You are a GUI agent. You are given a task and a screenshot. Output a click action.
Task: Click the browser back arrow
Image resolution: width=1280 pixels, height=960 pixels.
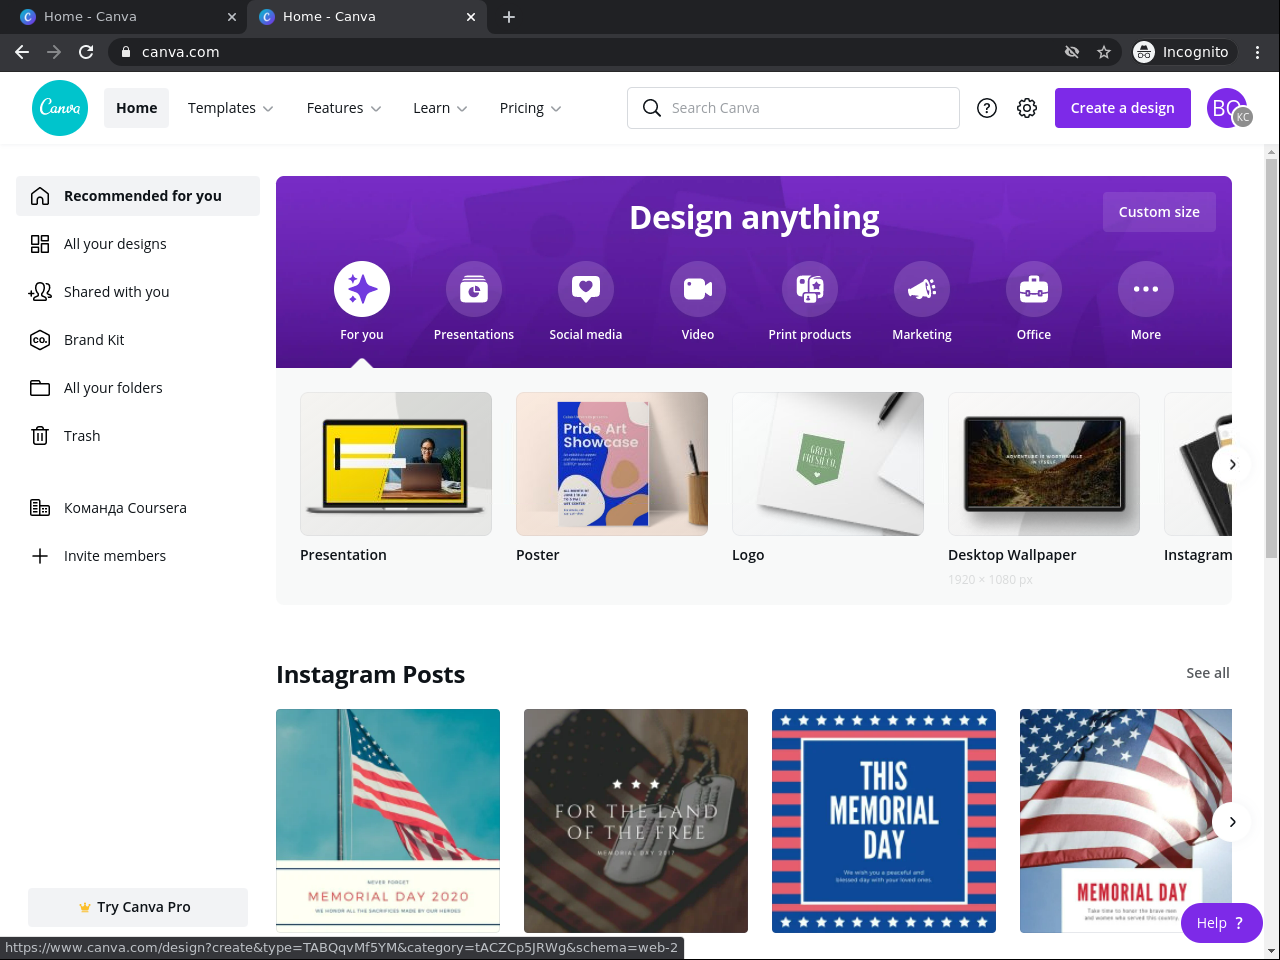click(22, 52)
